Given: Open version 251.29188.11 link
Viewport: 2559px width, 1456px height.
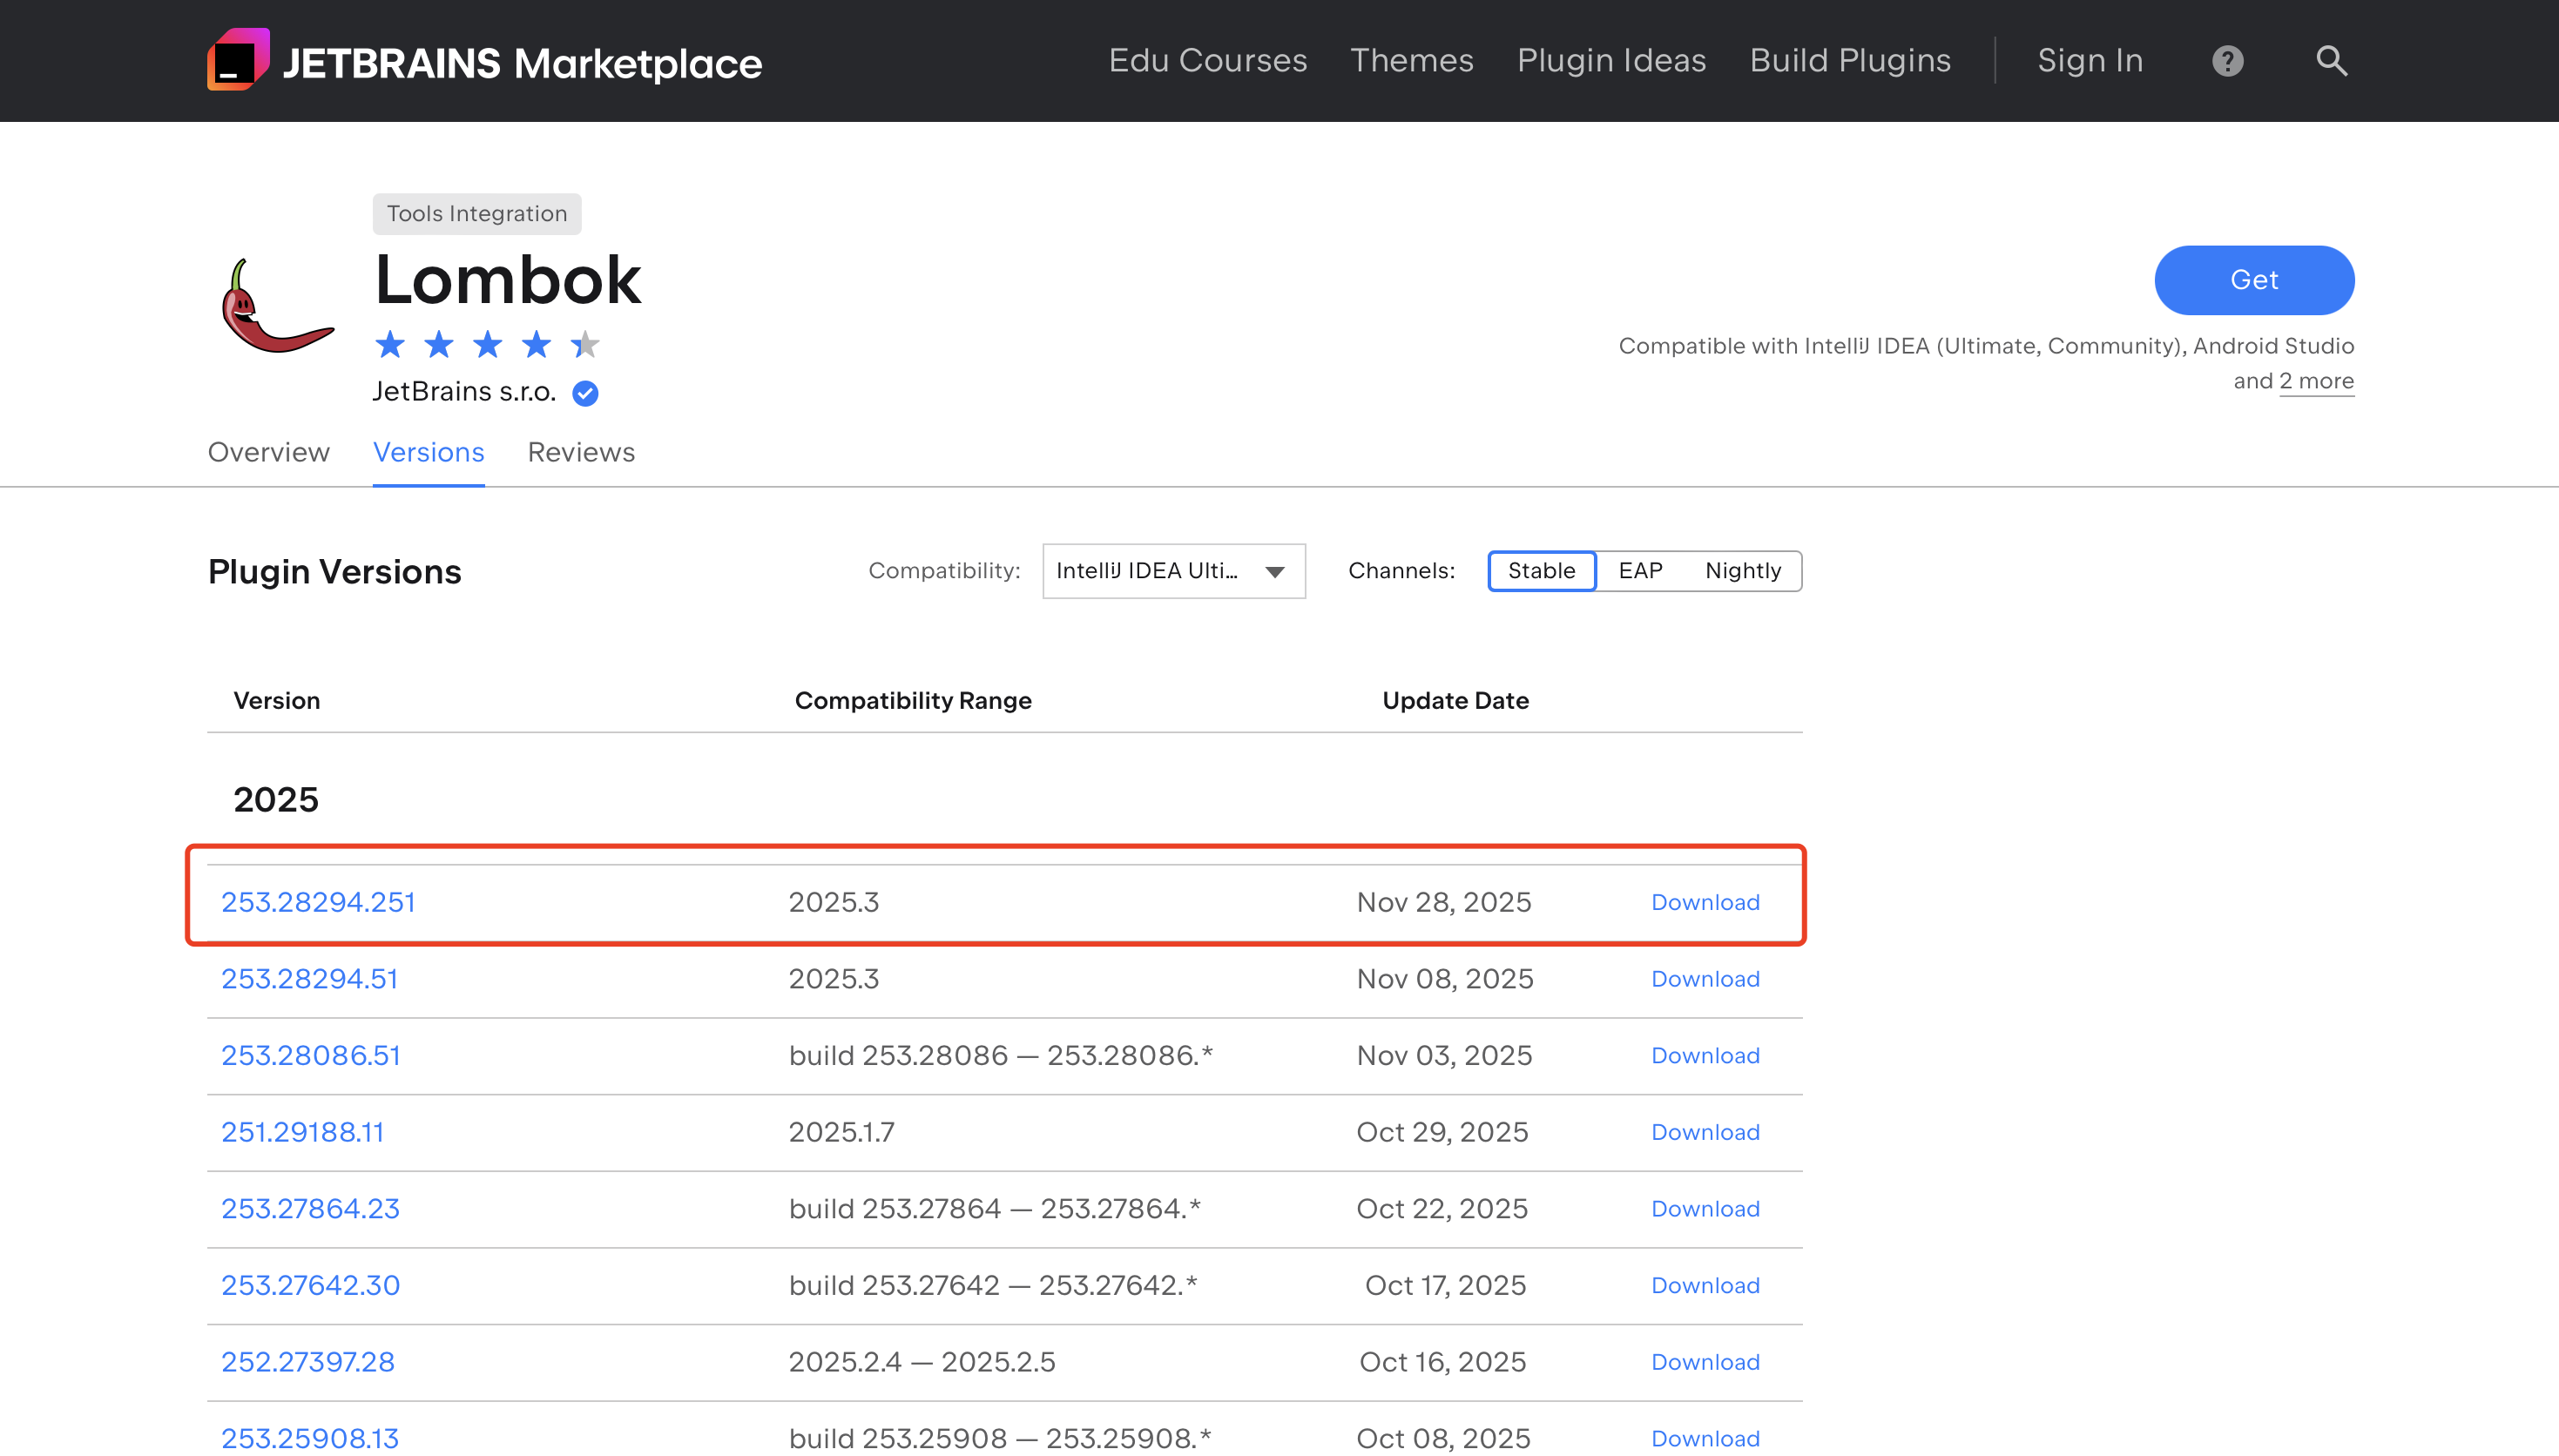Looking at the screenshot, I should click(x=302, y=1132).
